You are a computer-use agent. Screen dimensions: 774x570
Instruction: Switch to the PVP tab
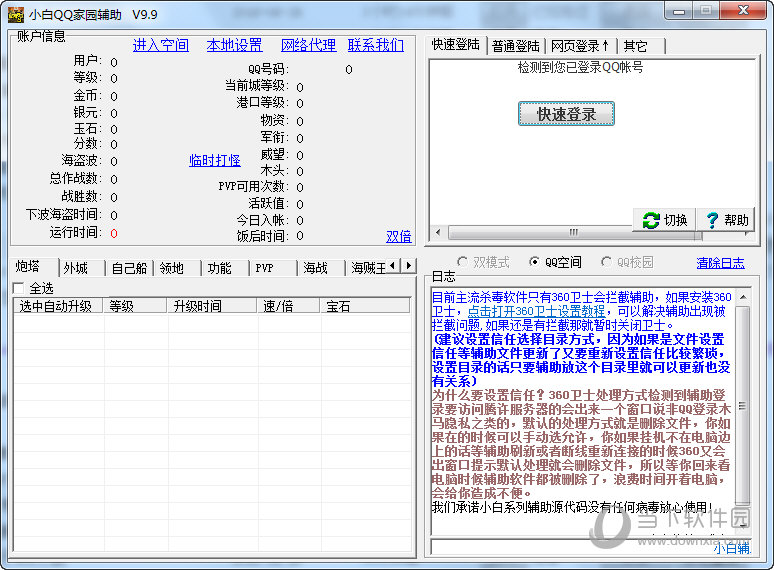(273, 268)
